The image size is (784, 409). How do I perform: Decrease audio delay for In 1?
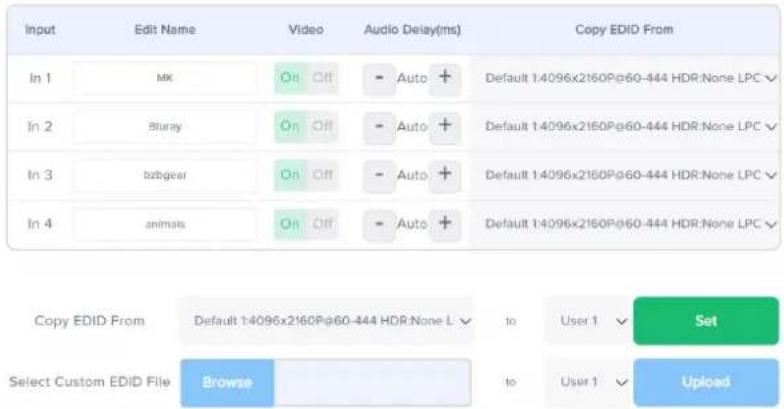click(379, 78)
